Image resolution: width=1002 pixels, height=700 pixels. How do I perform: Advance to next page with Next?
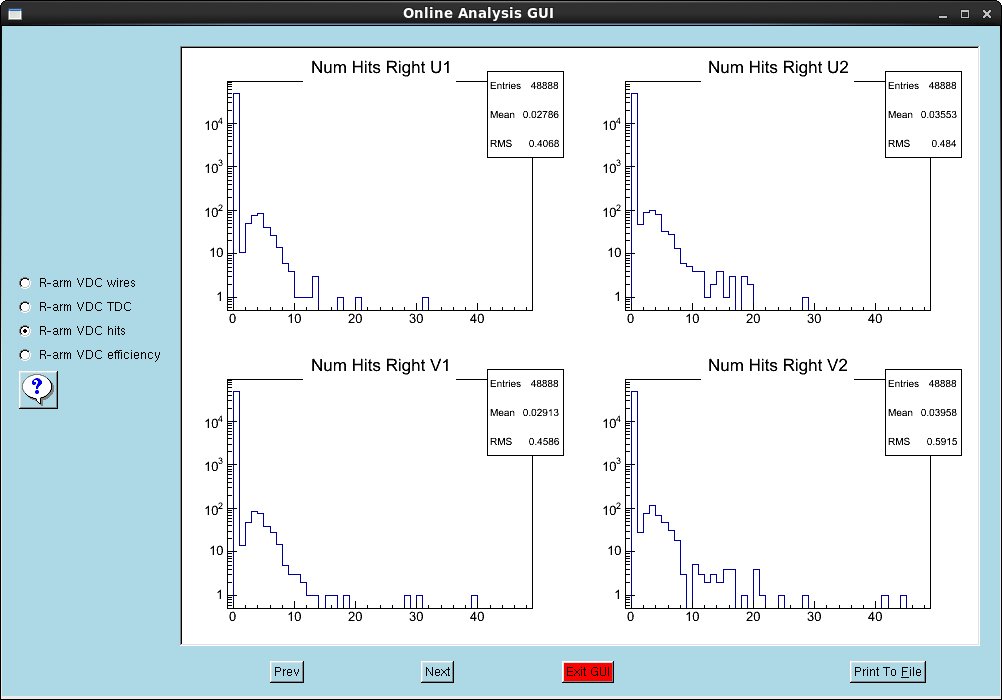click(x=438, y=672)
